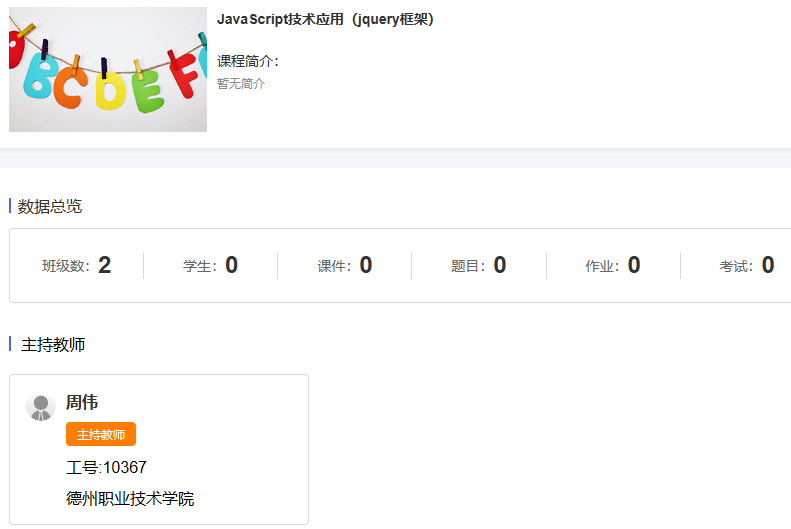Viewport: 791px width, 529px height.
Task: Click the 班级数 label
Action: [x=66, y=266]
